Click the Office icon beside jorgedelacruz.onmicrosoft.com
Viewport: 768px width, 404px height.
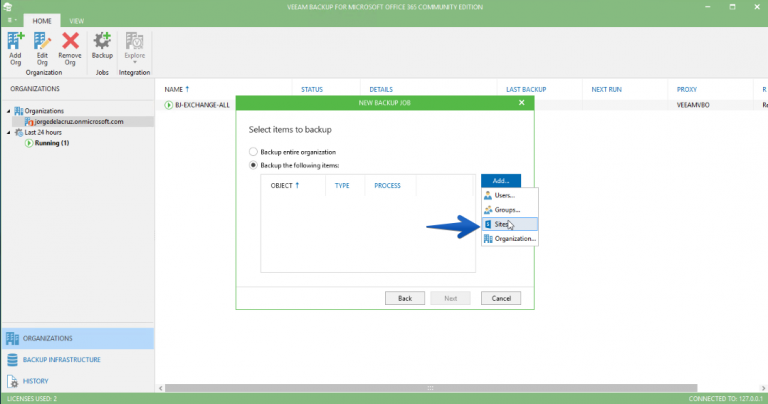point(29,121)
